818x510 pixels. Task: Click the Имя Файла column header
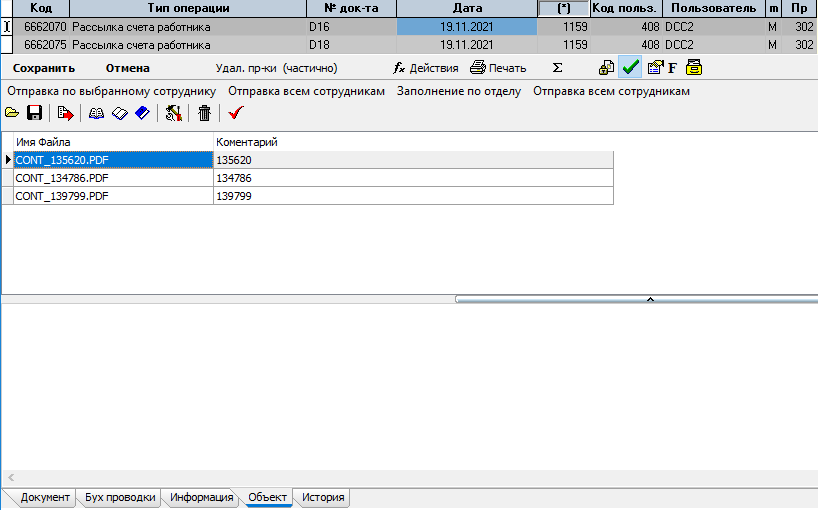pos(113,142)
